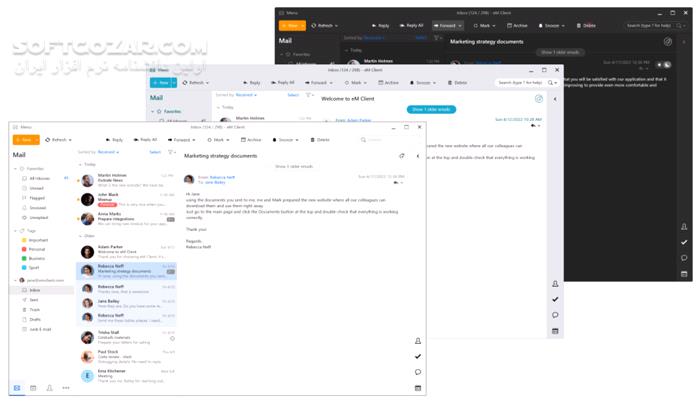Open the email from Anna Marks
Image resolution: width=700 pixels, height=405 pixels.
click(127, 219)
